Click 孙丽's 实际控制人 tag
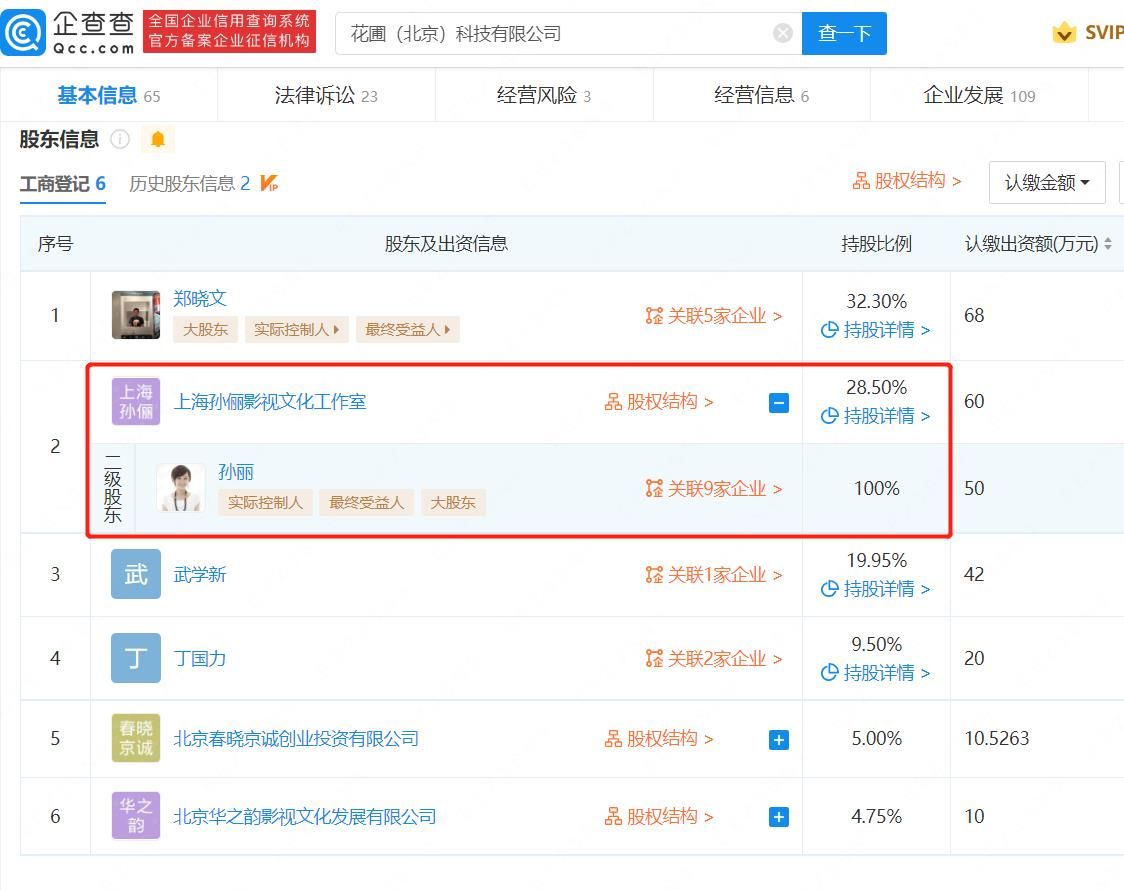 (x=265, y=502)
